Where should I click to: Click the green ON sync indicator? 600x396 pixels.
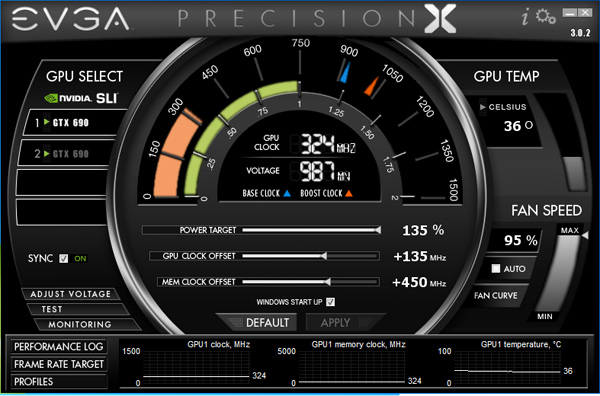click(80, 259)
